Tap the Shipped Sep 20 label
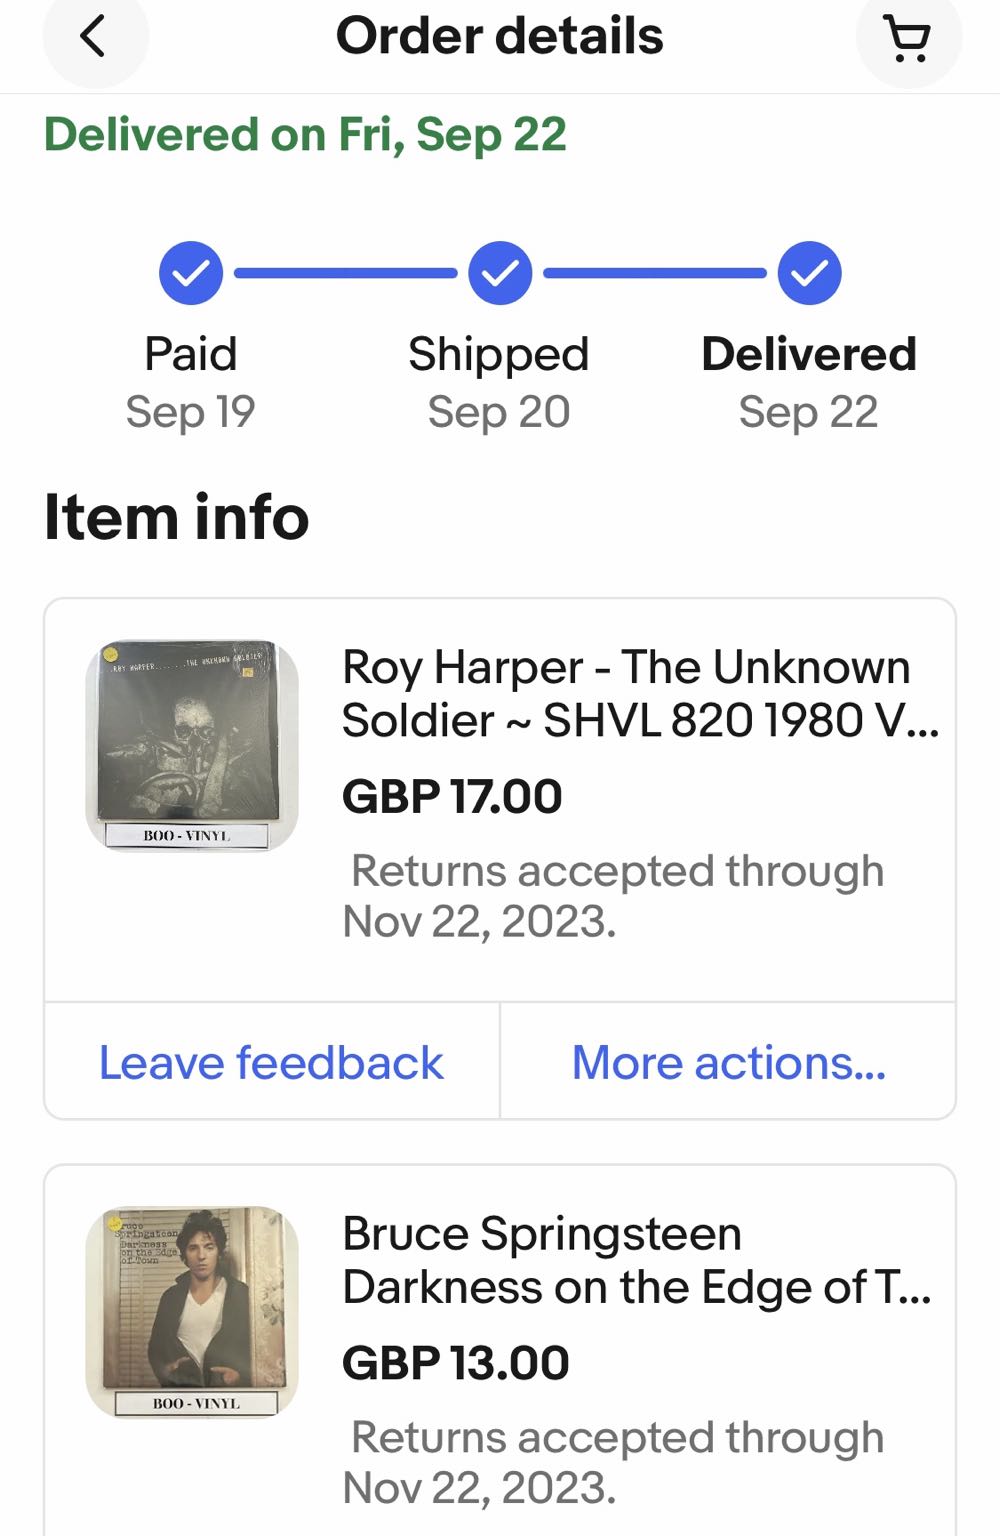Image resolution: width=1000 pixels, height=1536 pixels. click(499, 383)
